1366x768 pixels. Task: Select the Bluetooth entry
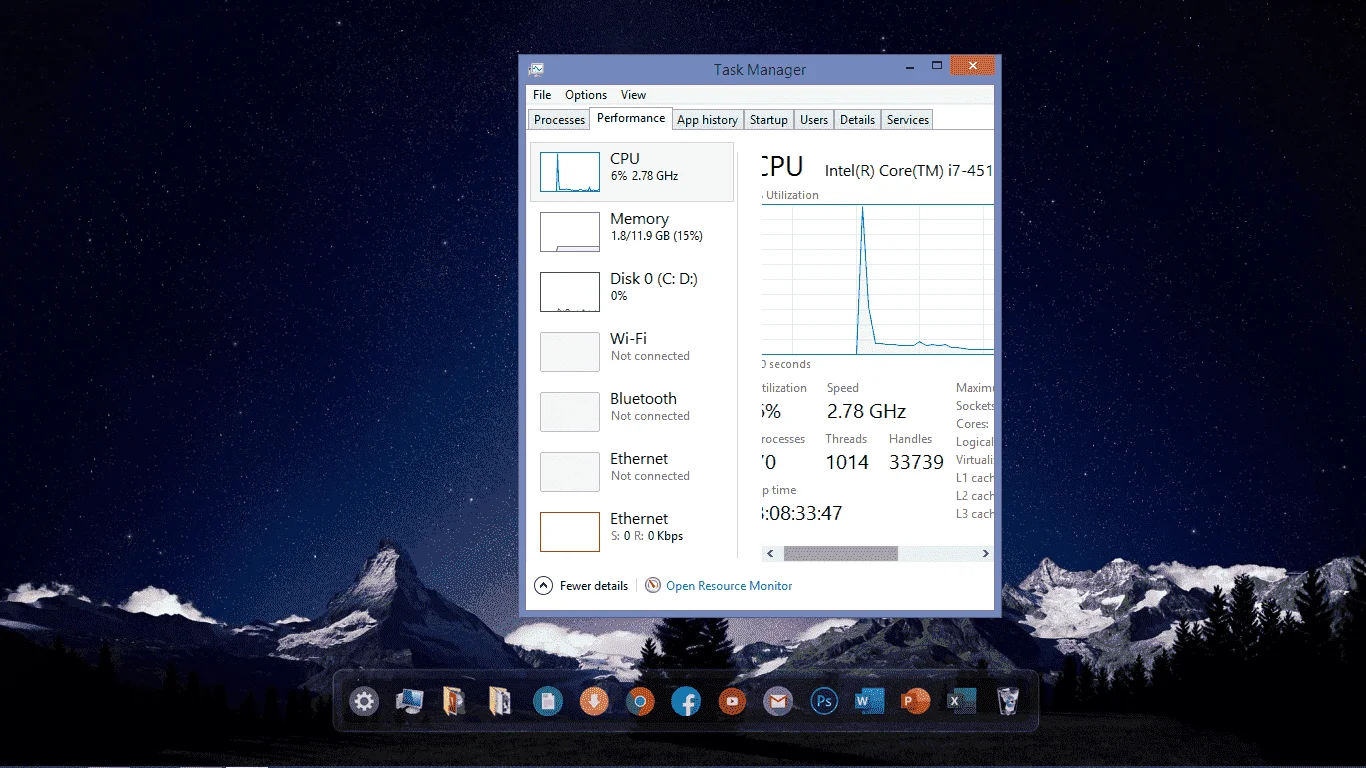click(x=632, y=412)
